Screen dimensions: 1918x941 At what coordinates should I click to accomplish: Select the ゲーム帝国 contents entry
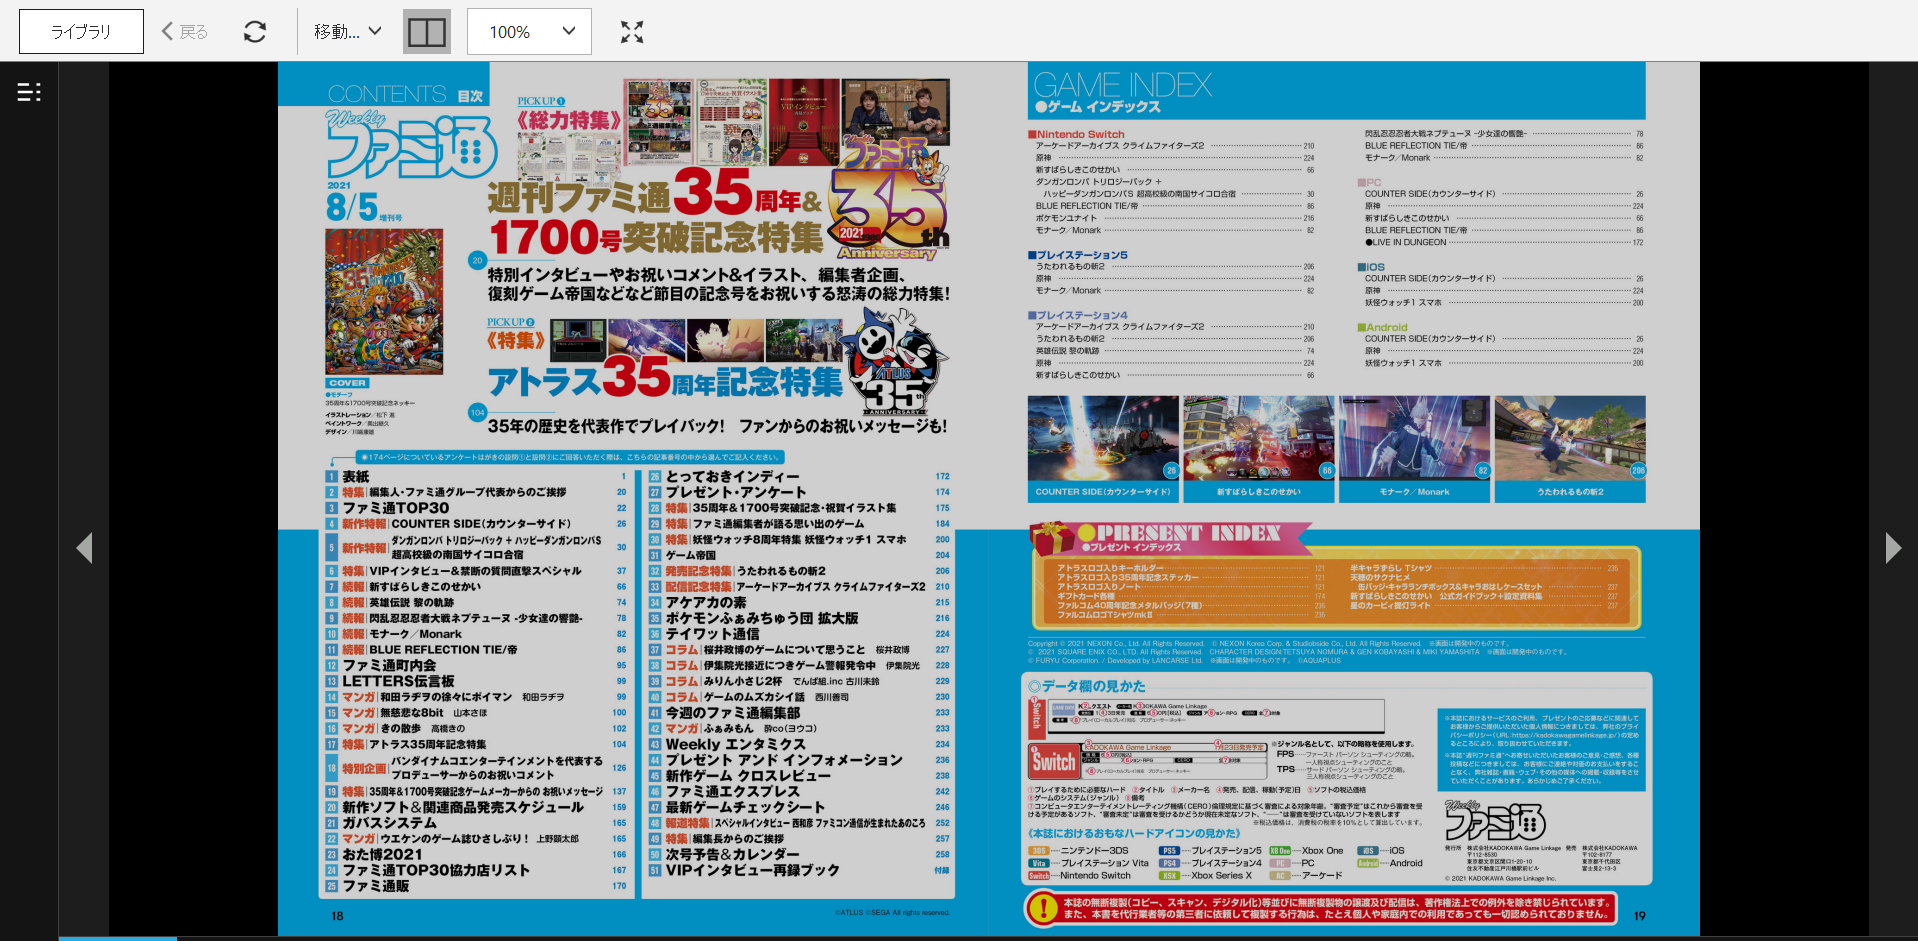[x=691, y=555]
